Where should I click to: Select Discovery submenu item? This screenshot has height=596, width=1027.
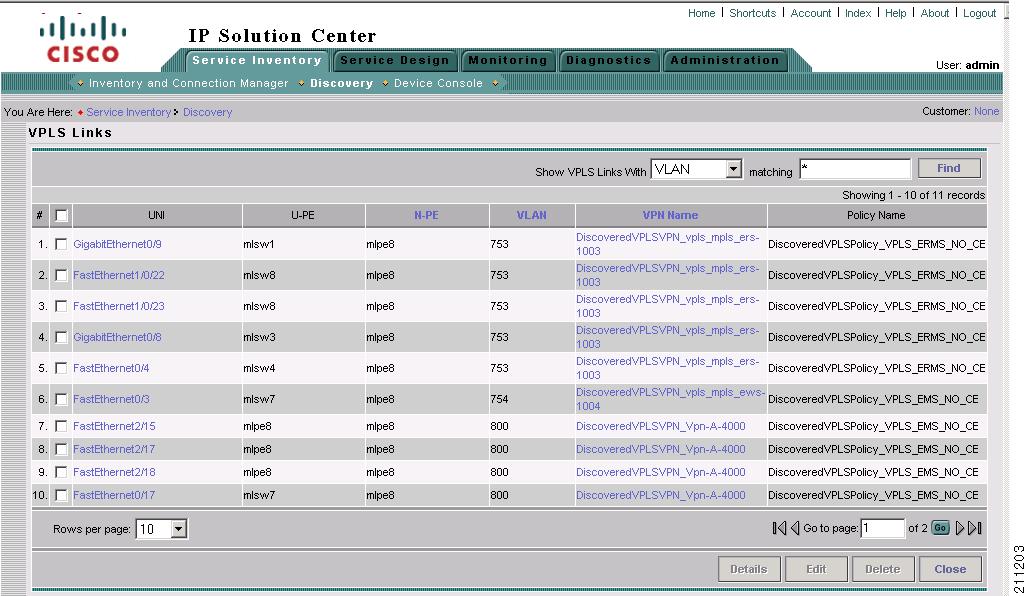click(x=341, y=83)
